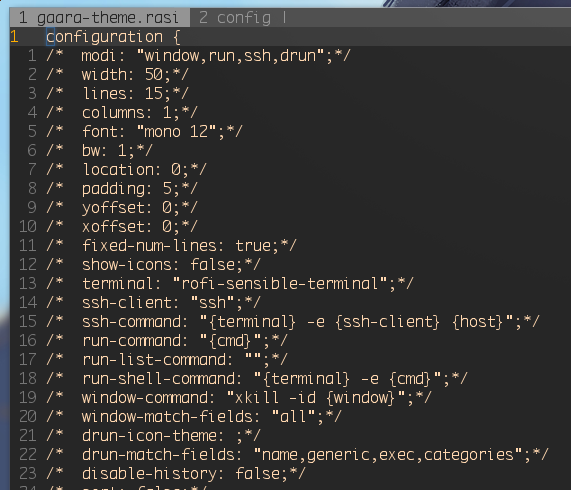Click the 'disable-history: false' line

pos(176,473)
